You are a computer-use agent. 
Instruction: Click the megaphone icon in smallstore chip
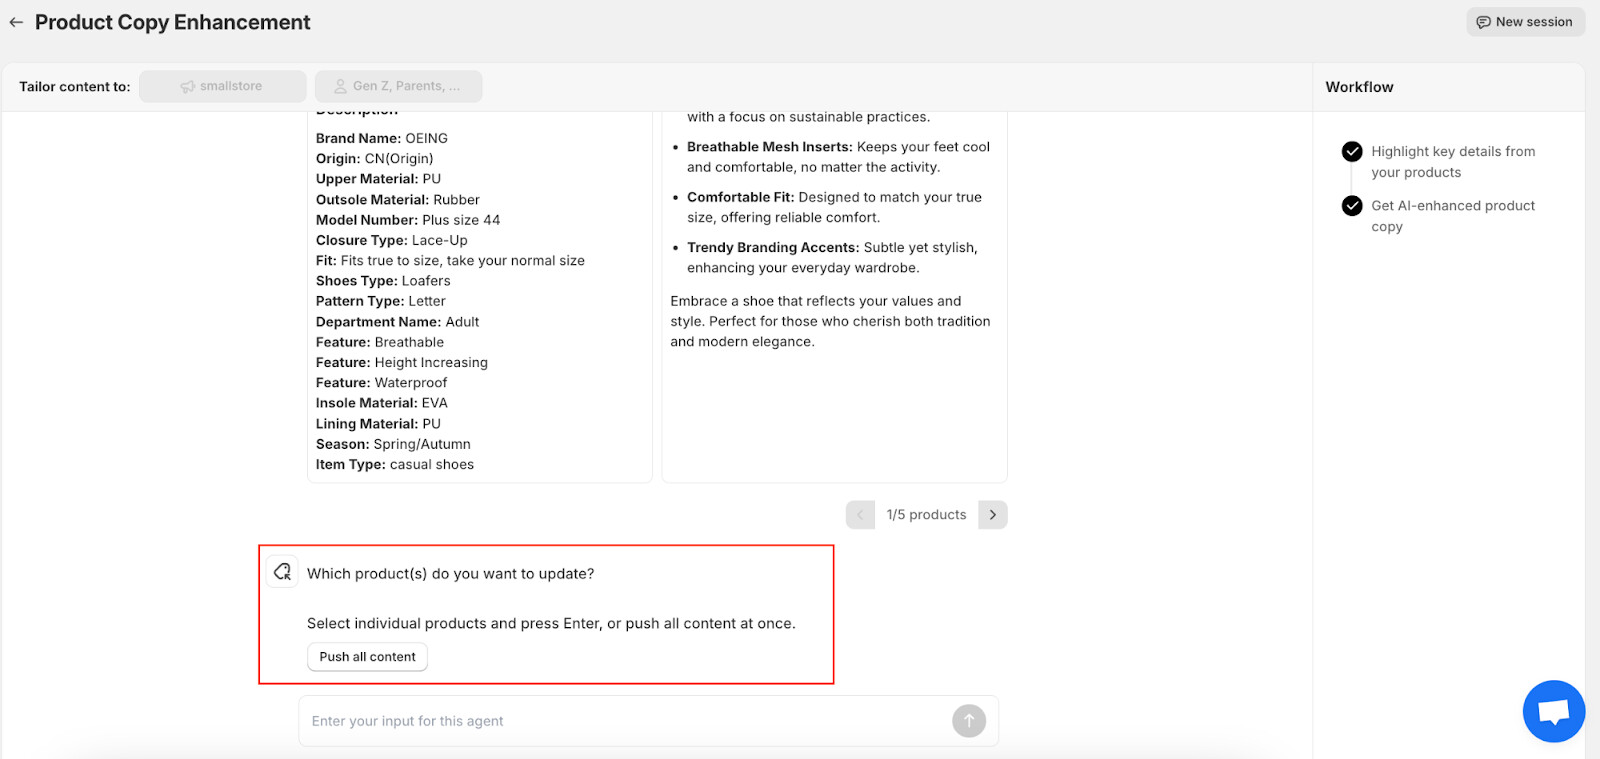point(187,87)
